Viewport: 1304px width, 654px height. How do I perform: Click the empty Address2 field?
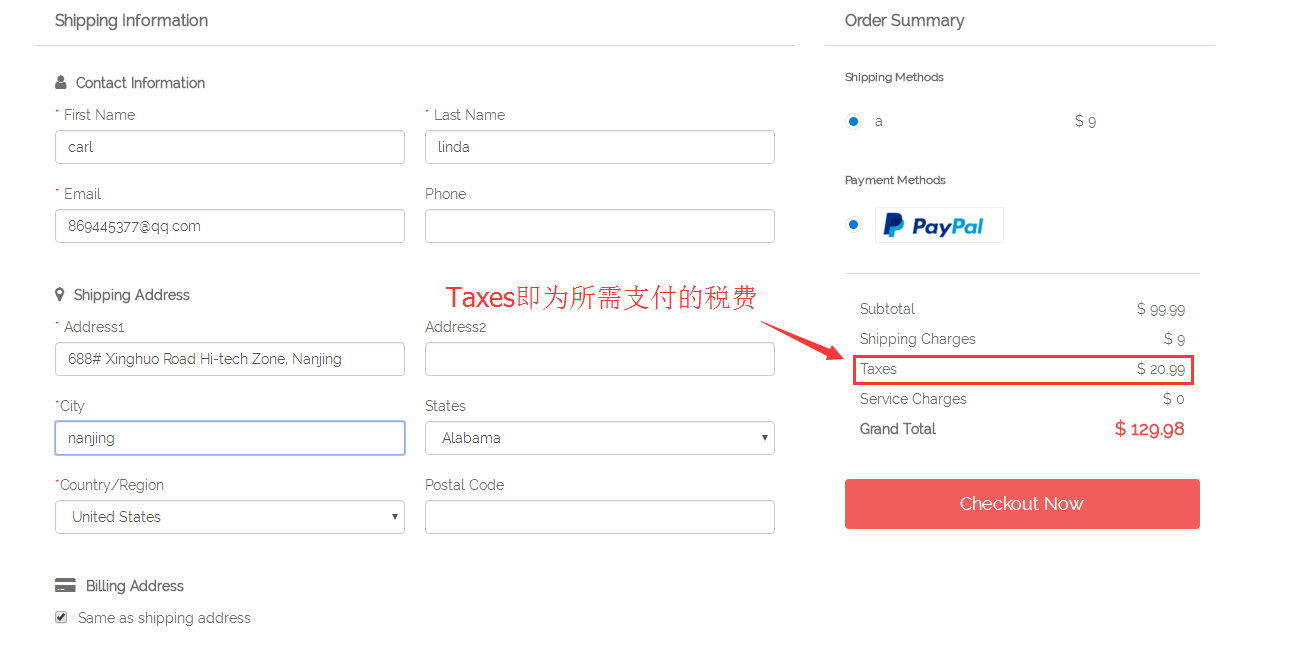click(x=600, y=359)
